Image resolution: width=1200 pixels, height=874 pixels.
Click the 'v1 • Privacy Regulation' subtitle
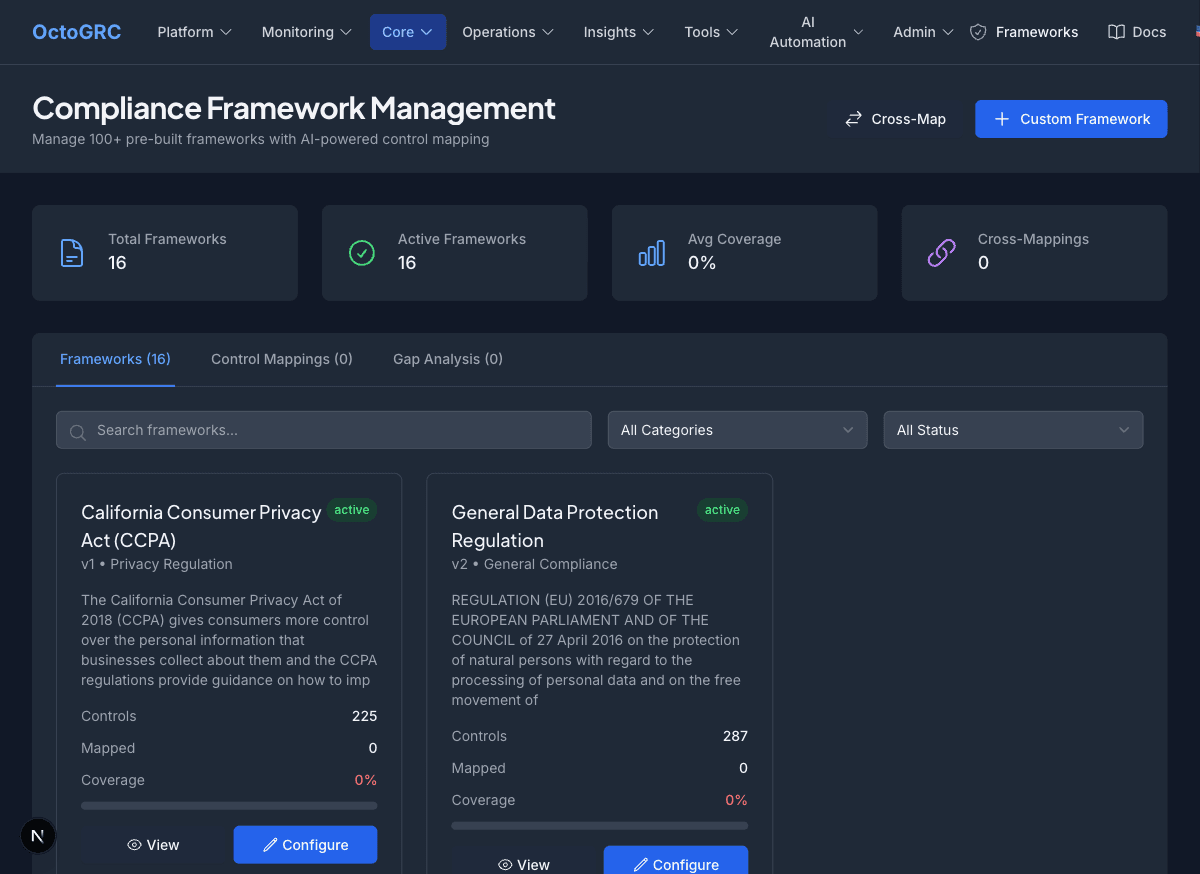coord(157,564)
